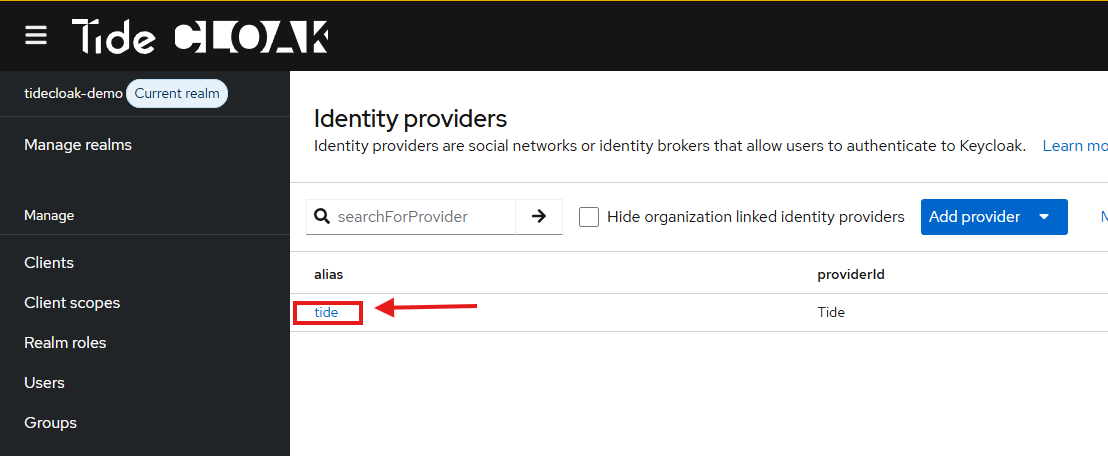Click the alias column header

tap(329, 274)
